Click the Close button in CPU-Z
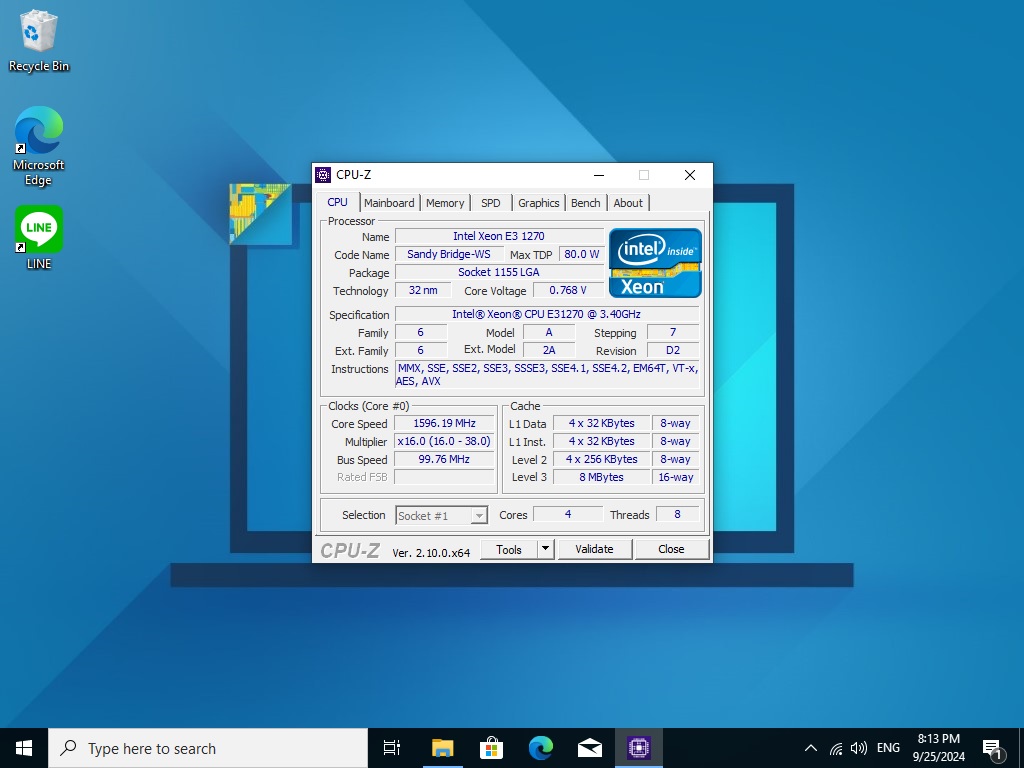This screenshot has width=1024, height=768. click(671, 549)
